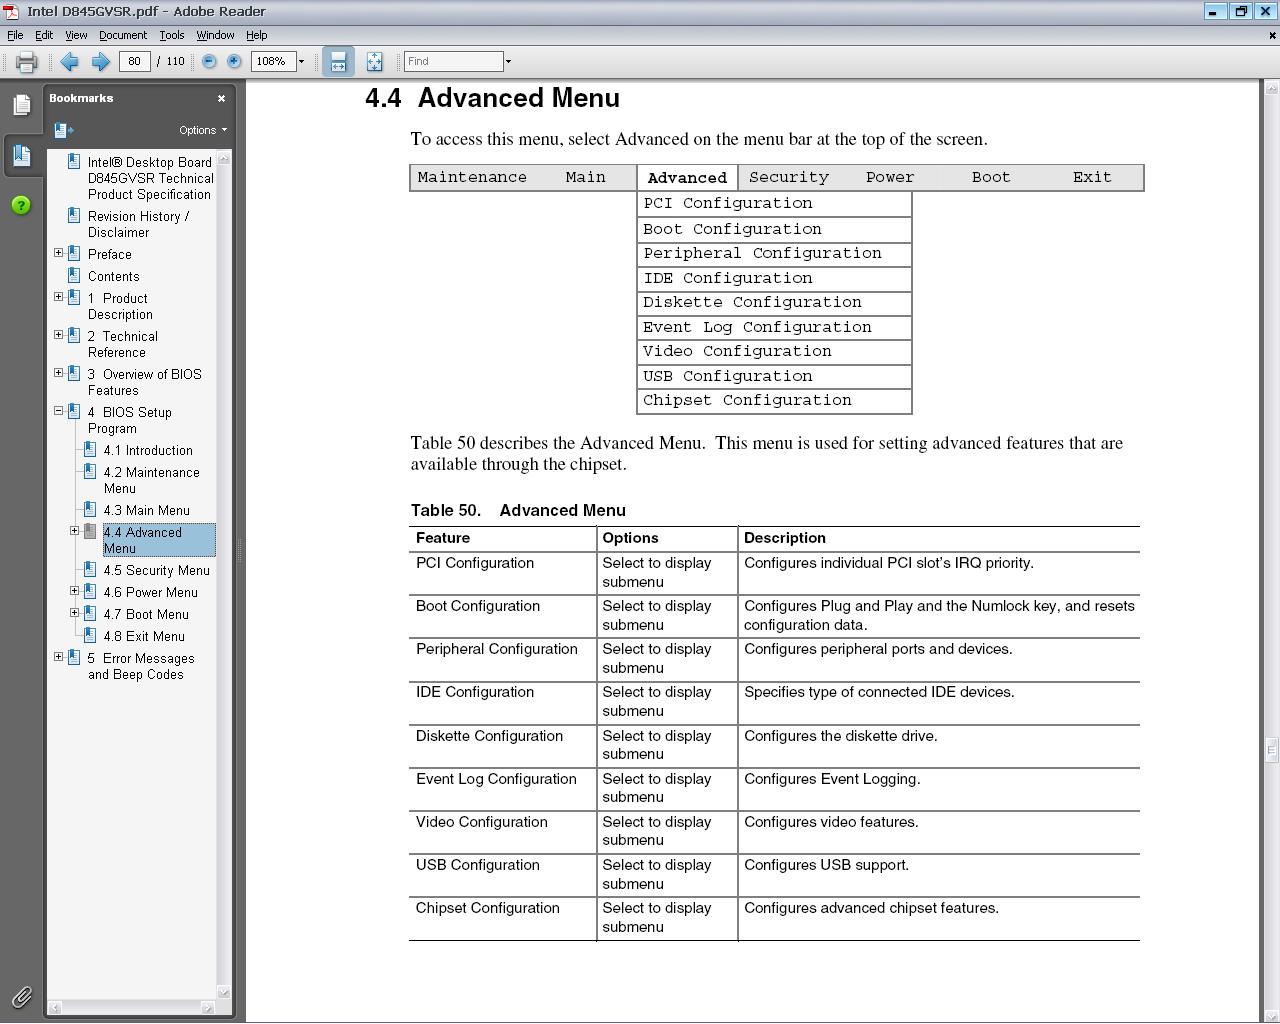Image resolution: width=1280 pixels, height=1024 pixels.
Task: Select Revision History / Disclaimer bookmark
Action: coord(138,224)
